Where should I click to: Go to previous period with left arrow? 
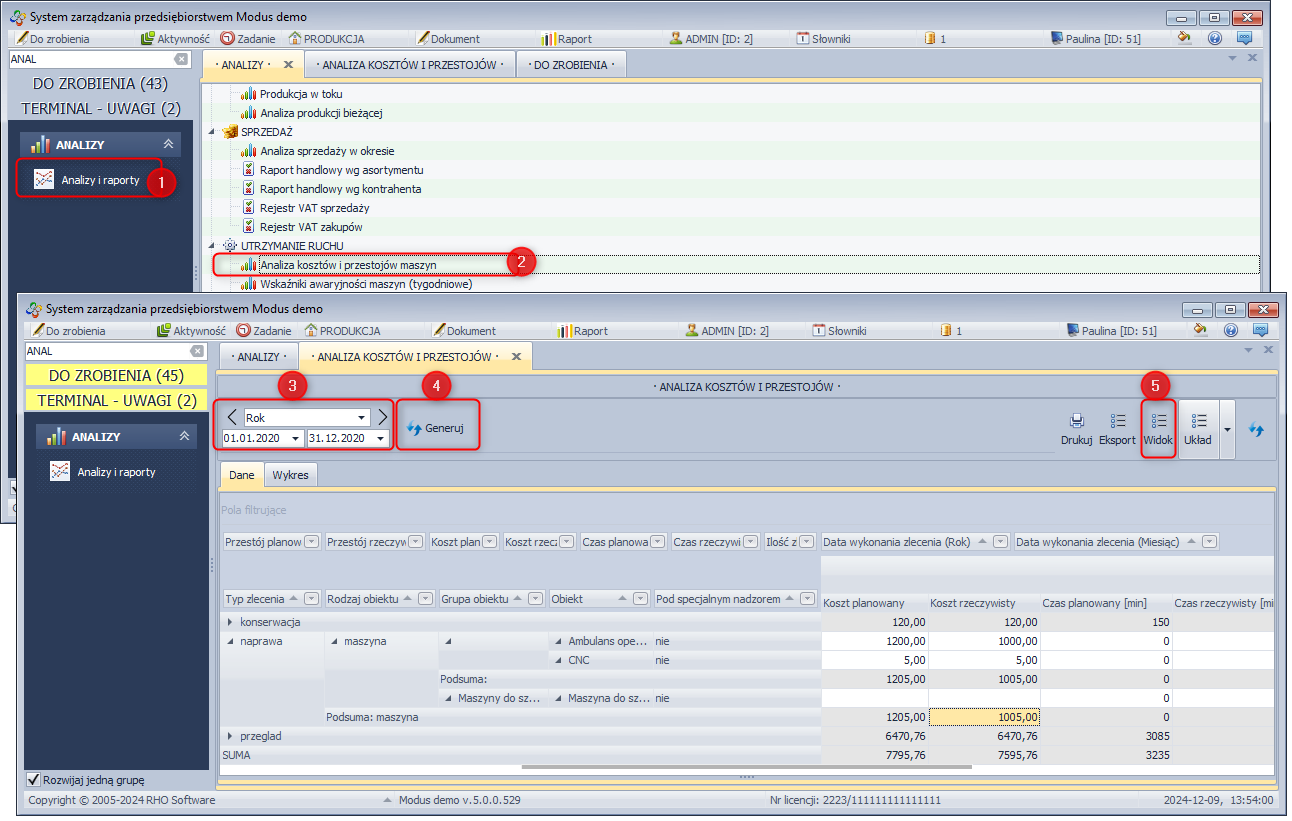(x=232, y=417)
